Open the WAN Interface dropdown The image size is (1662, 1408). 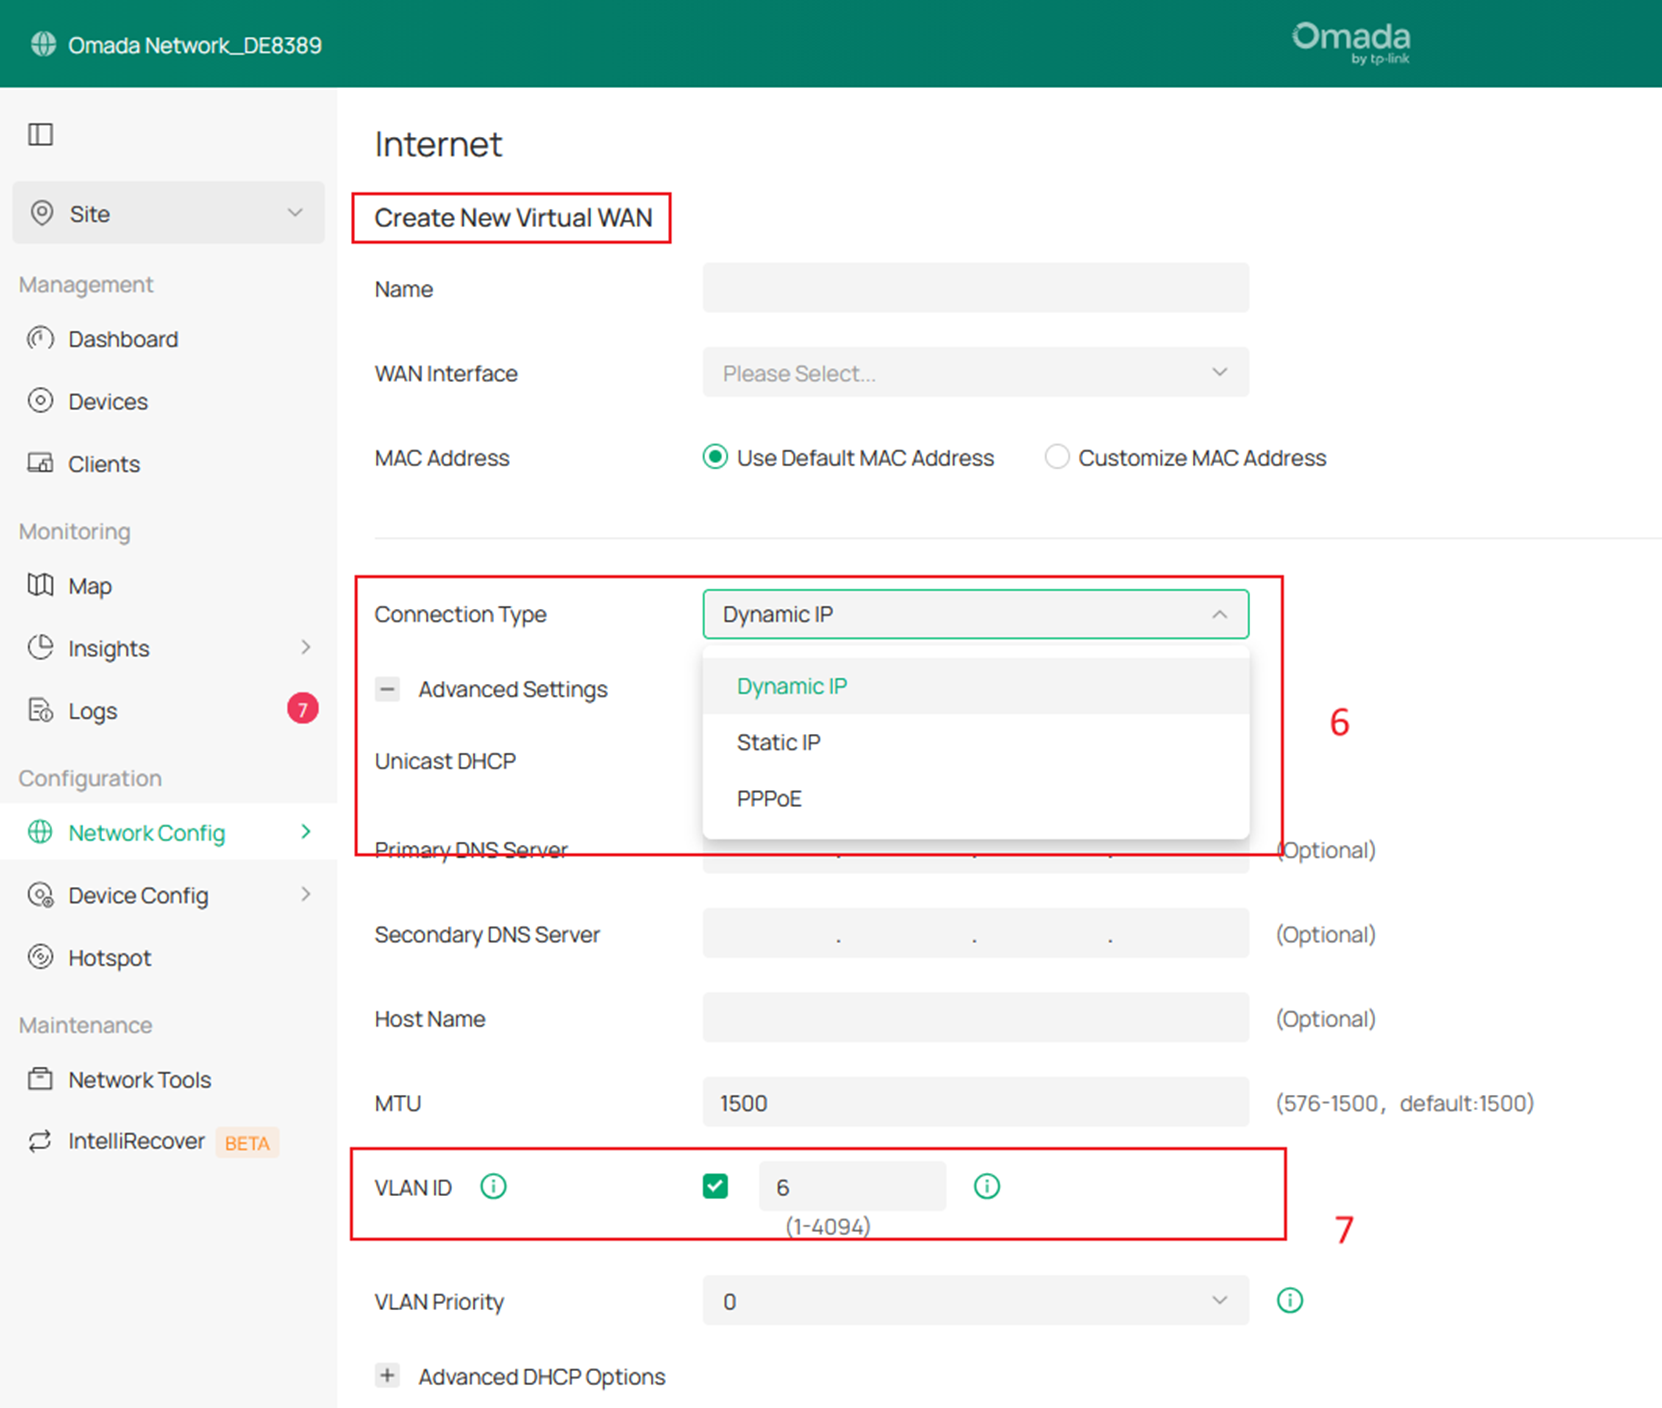pos(975,372)
